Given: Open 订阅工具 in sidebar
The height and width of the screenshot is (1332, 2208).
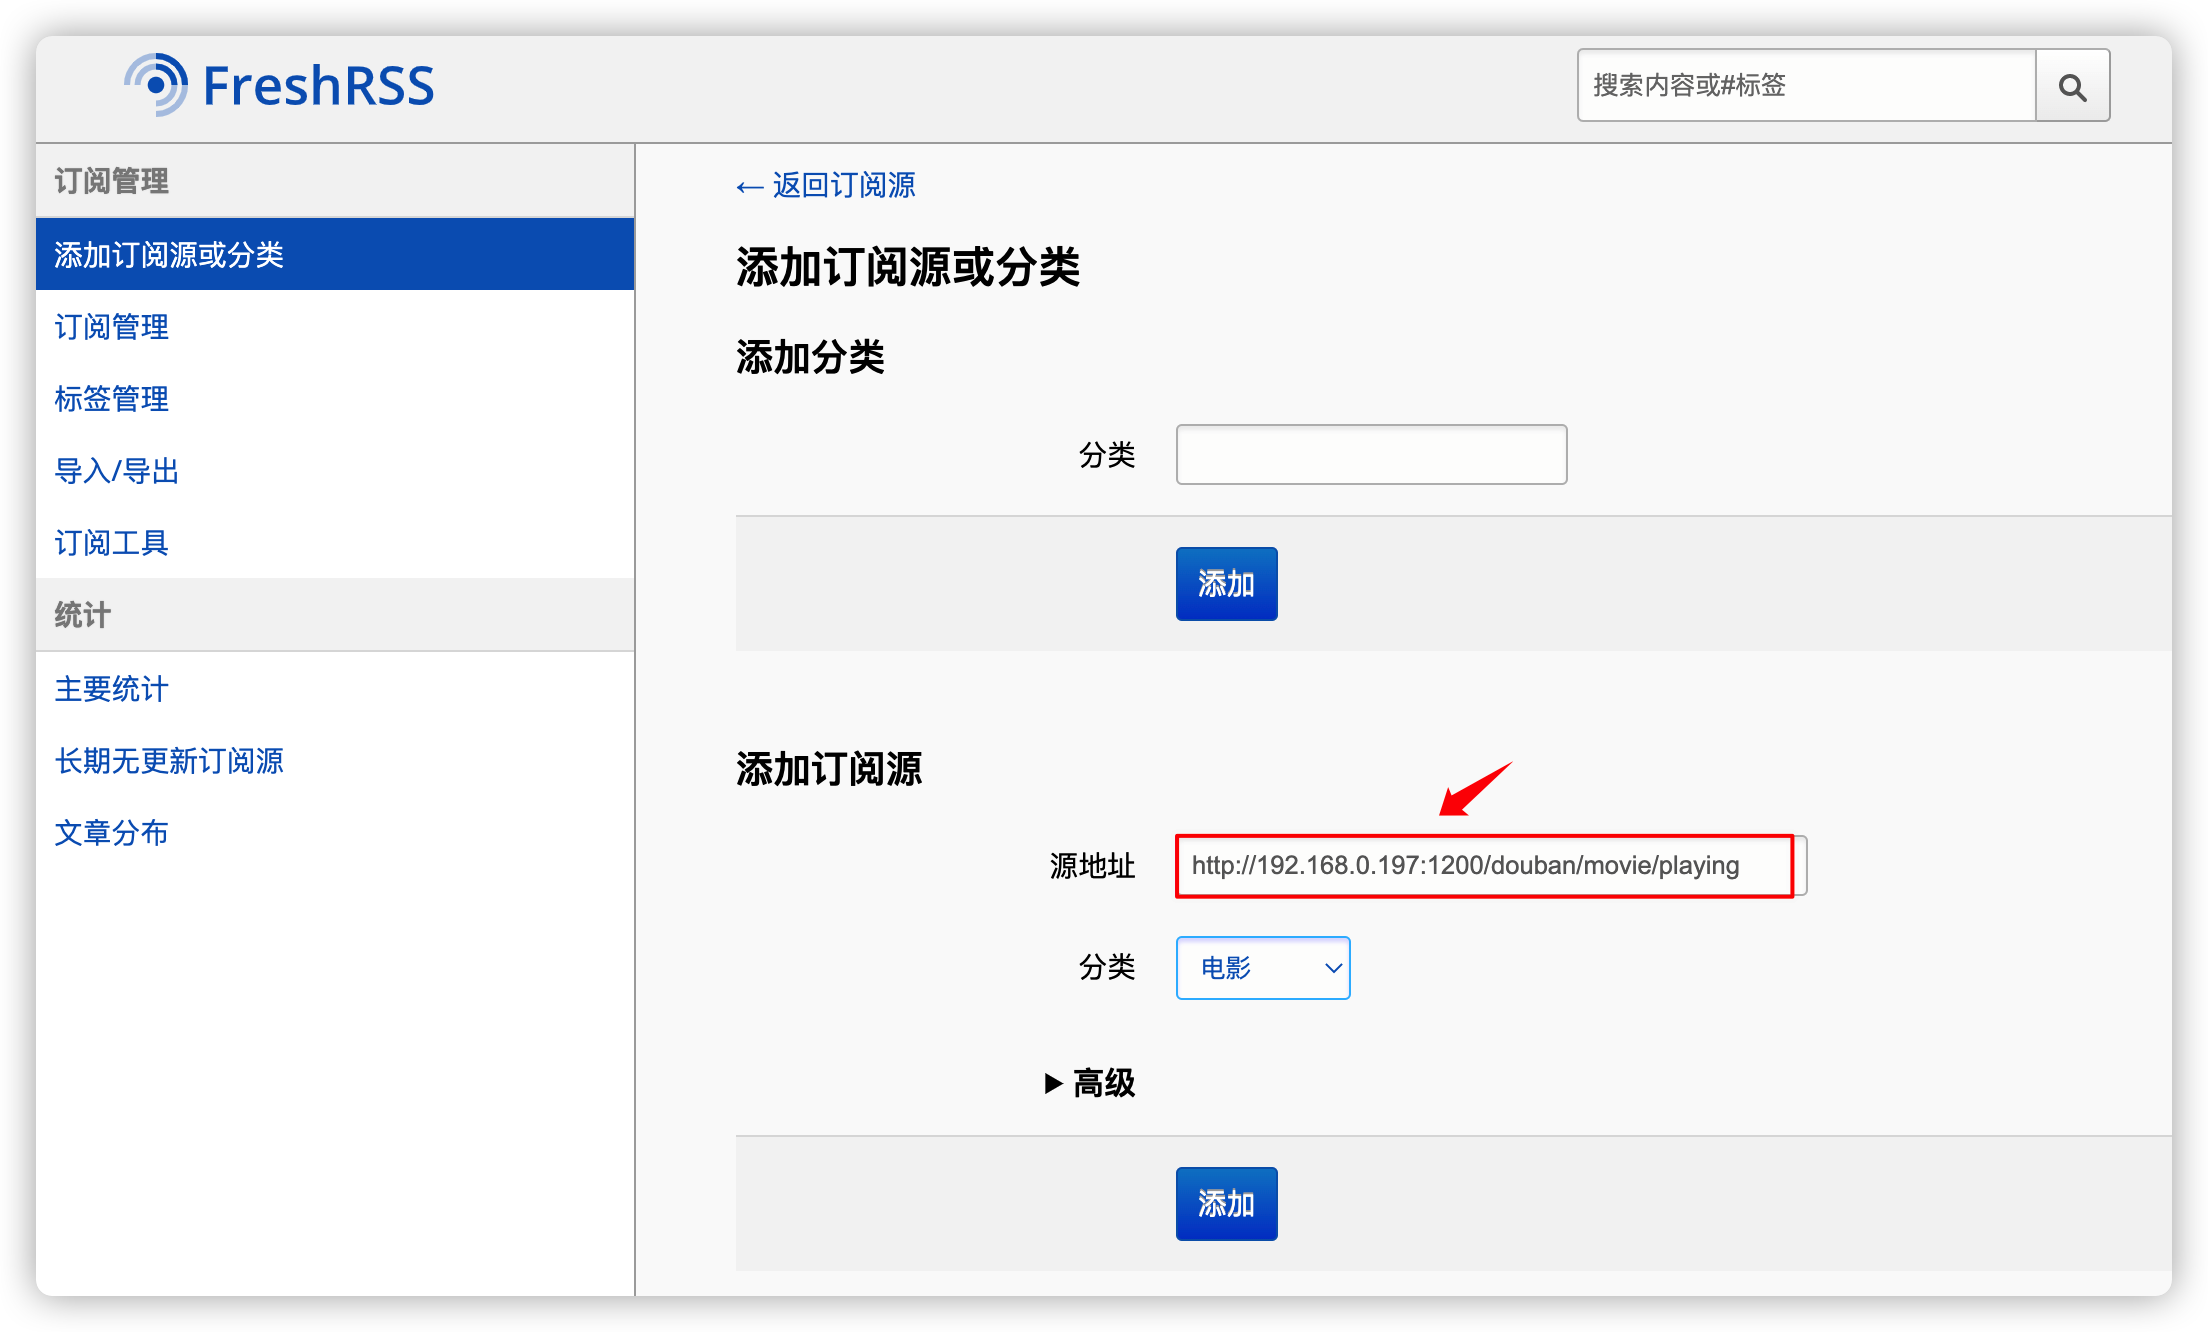Looking at the screenshot, I should tap(112, 543).
